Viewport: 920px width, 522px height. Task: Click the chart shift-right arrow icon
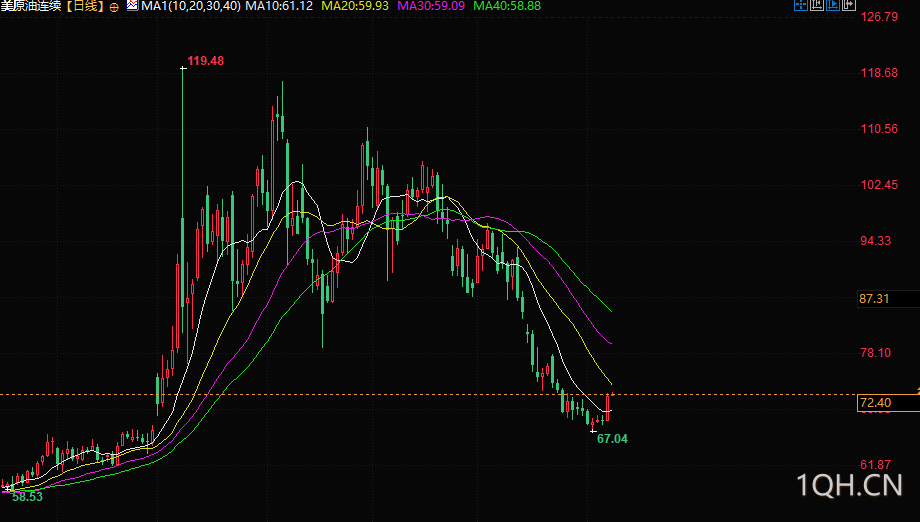(849, 5)
